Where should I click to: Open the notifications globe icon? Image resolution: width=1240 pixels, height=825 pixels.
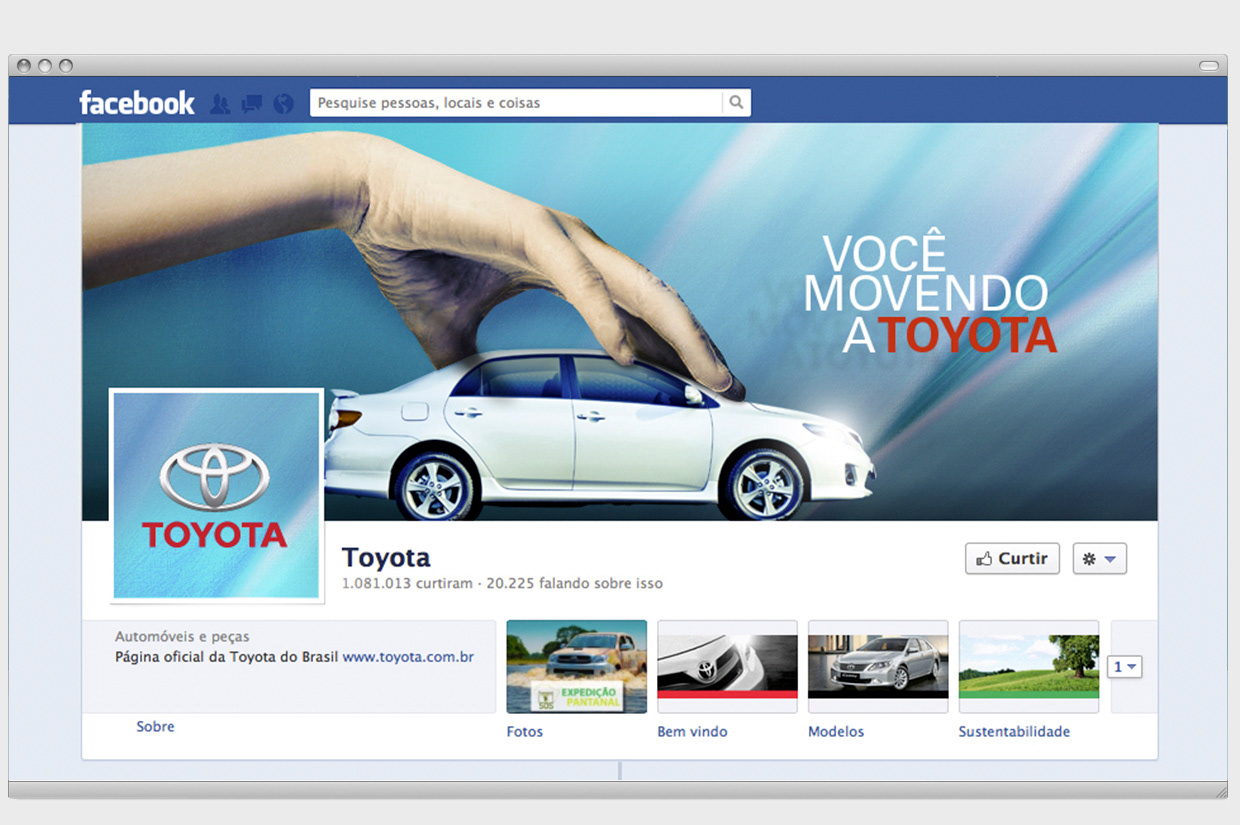coord(284,103)
